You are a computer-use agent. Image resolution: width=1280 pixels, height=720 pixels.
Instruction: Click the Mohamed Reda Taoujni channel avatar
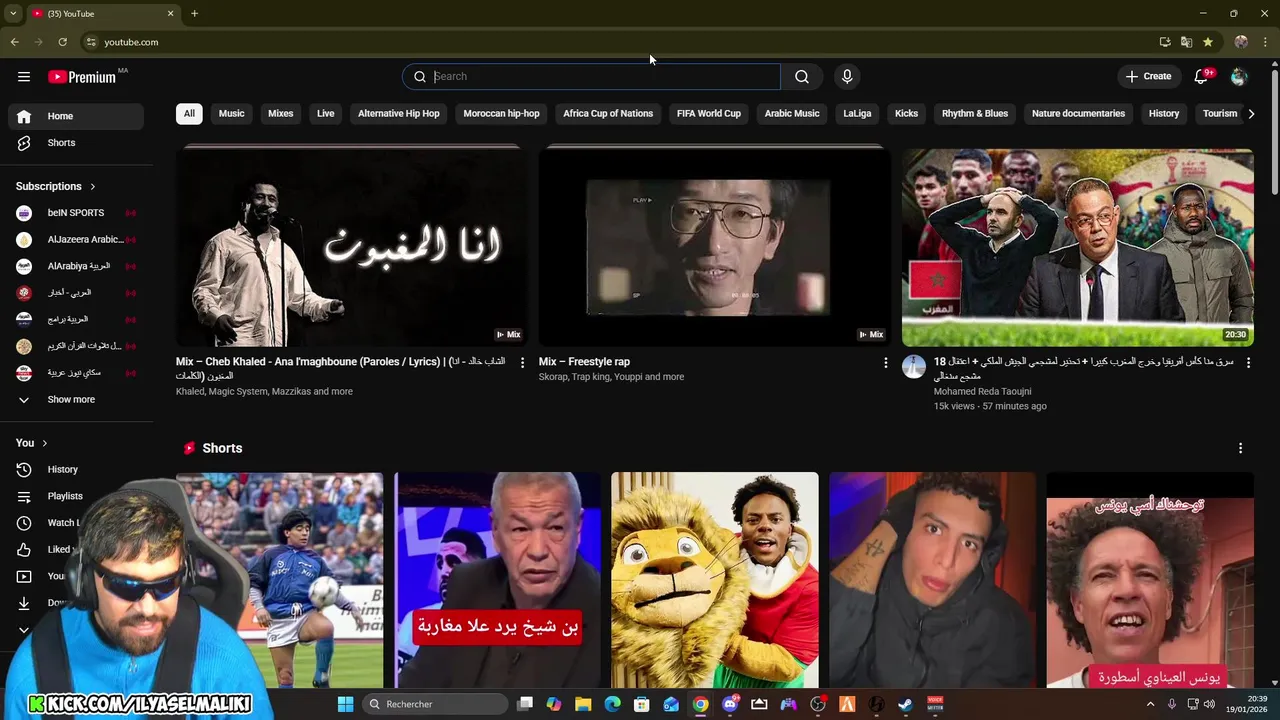tap(914, 366)
